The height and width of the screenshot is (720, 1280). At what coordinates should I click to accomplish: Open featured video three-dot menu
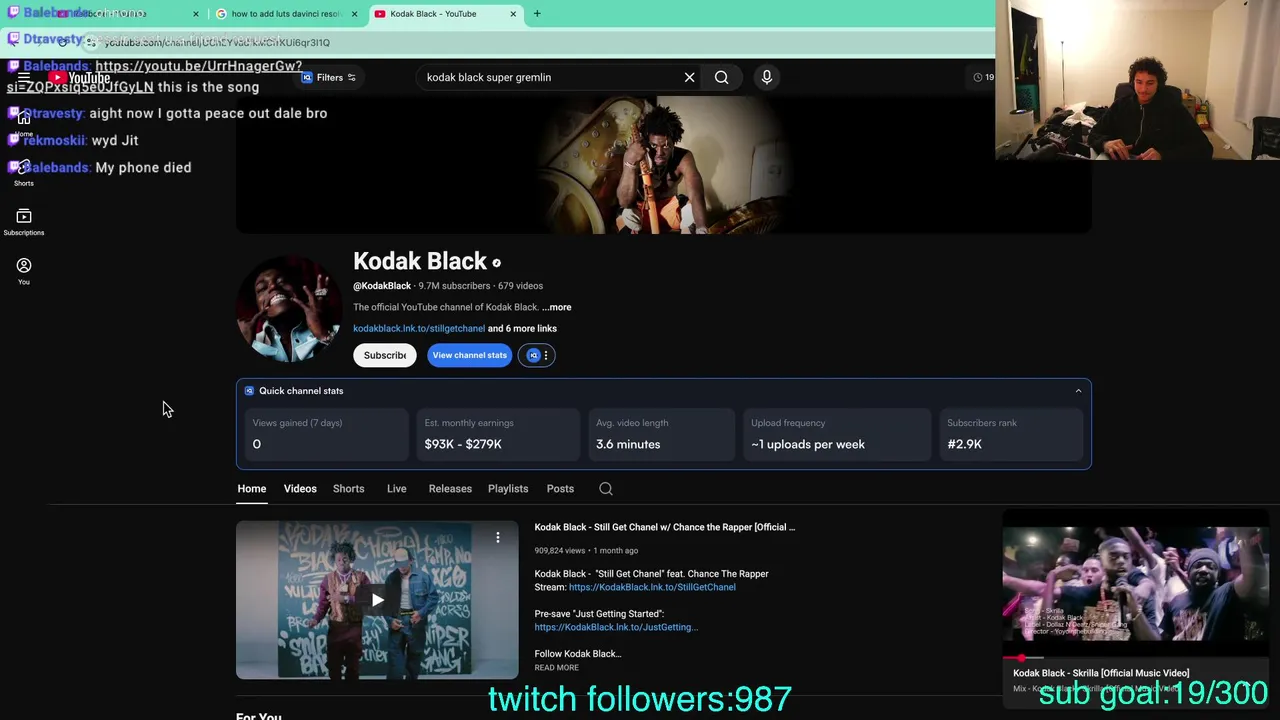coord(497,538)
